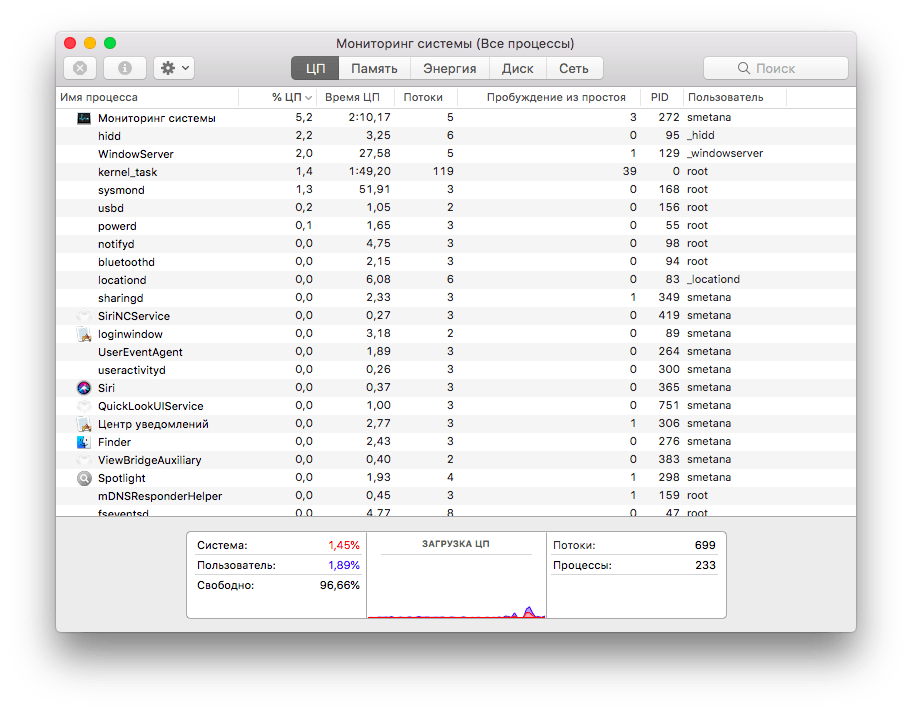This screenshot has height=712, width=912.
Task: Click the QuickLookUIService process icon
Action: pyautogui.click(x=84, y=406)
